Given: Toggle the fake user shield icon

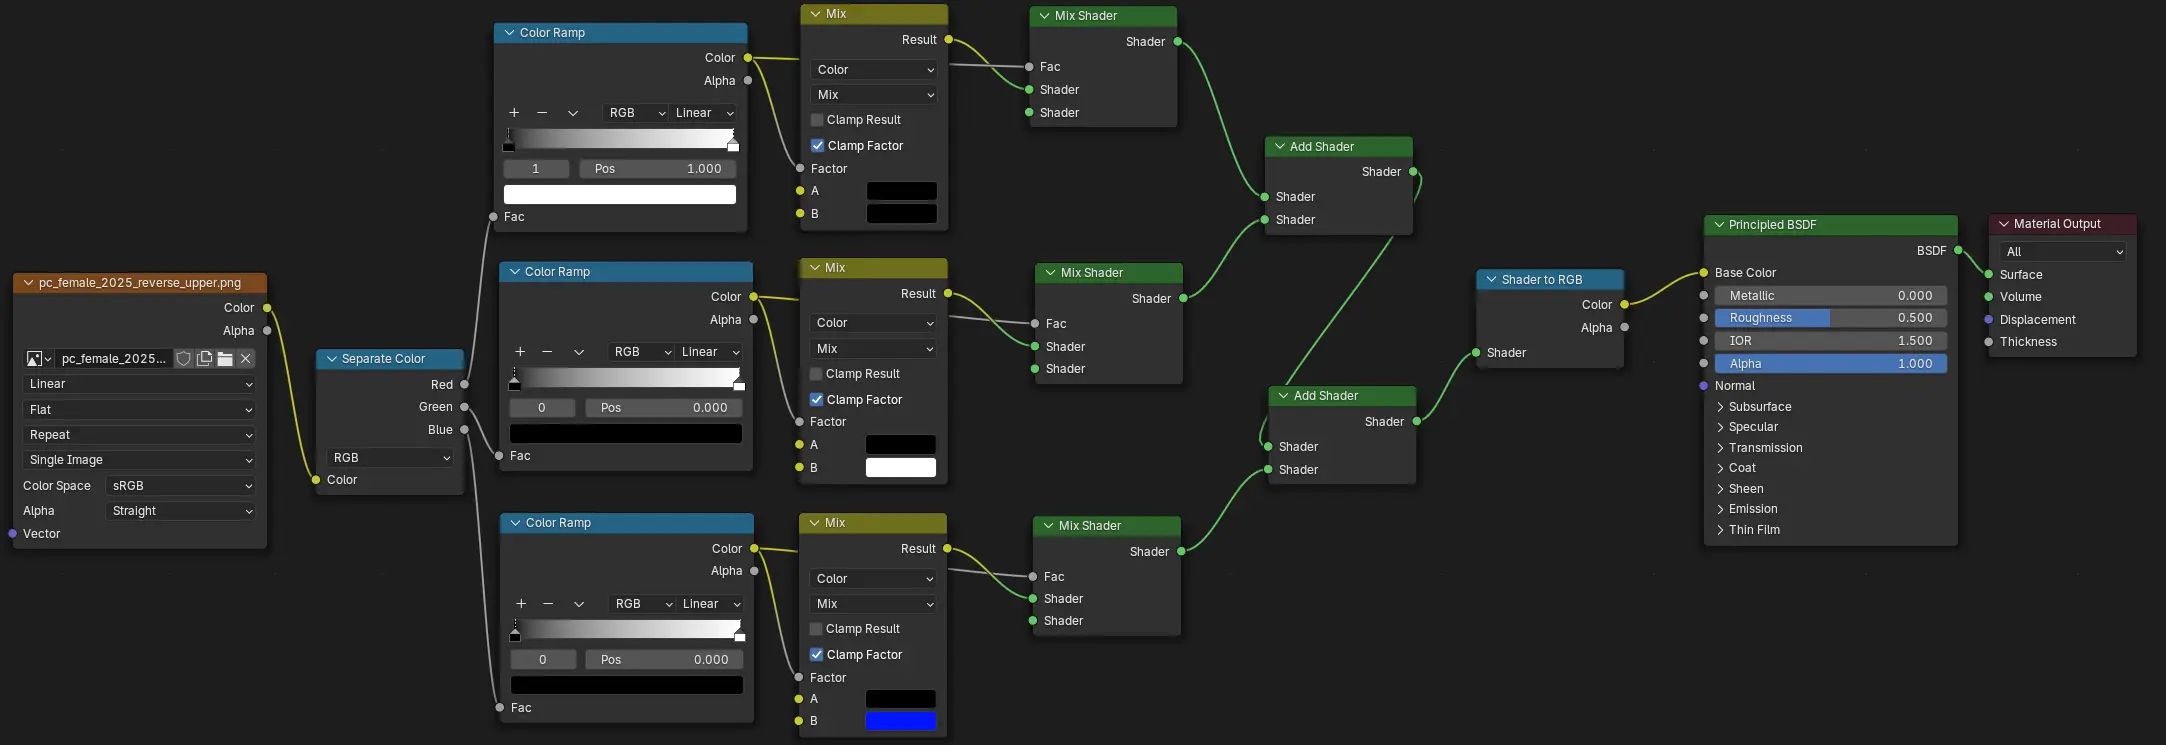Looking at the screenshot, I should pos(184,358).
